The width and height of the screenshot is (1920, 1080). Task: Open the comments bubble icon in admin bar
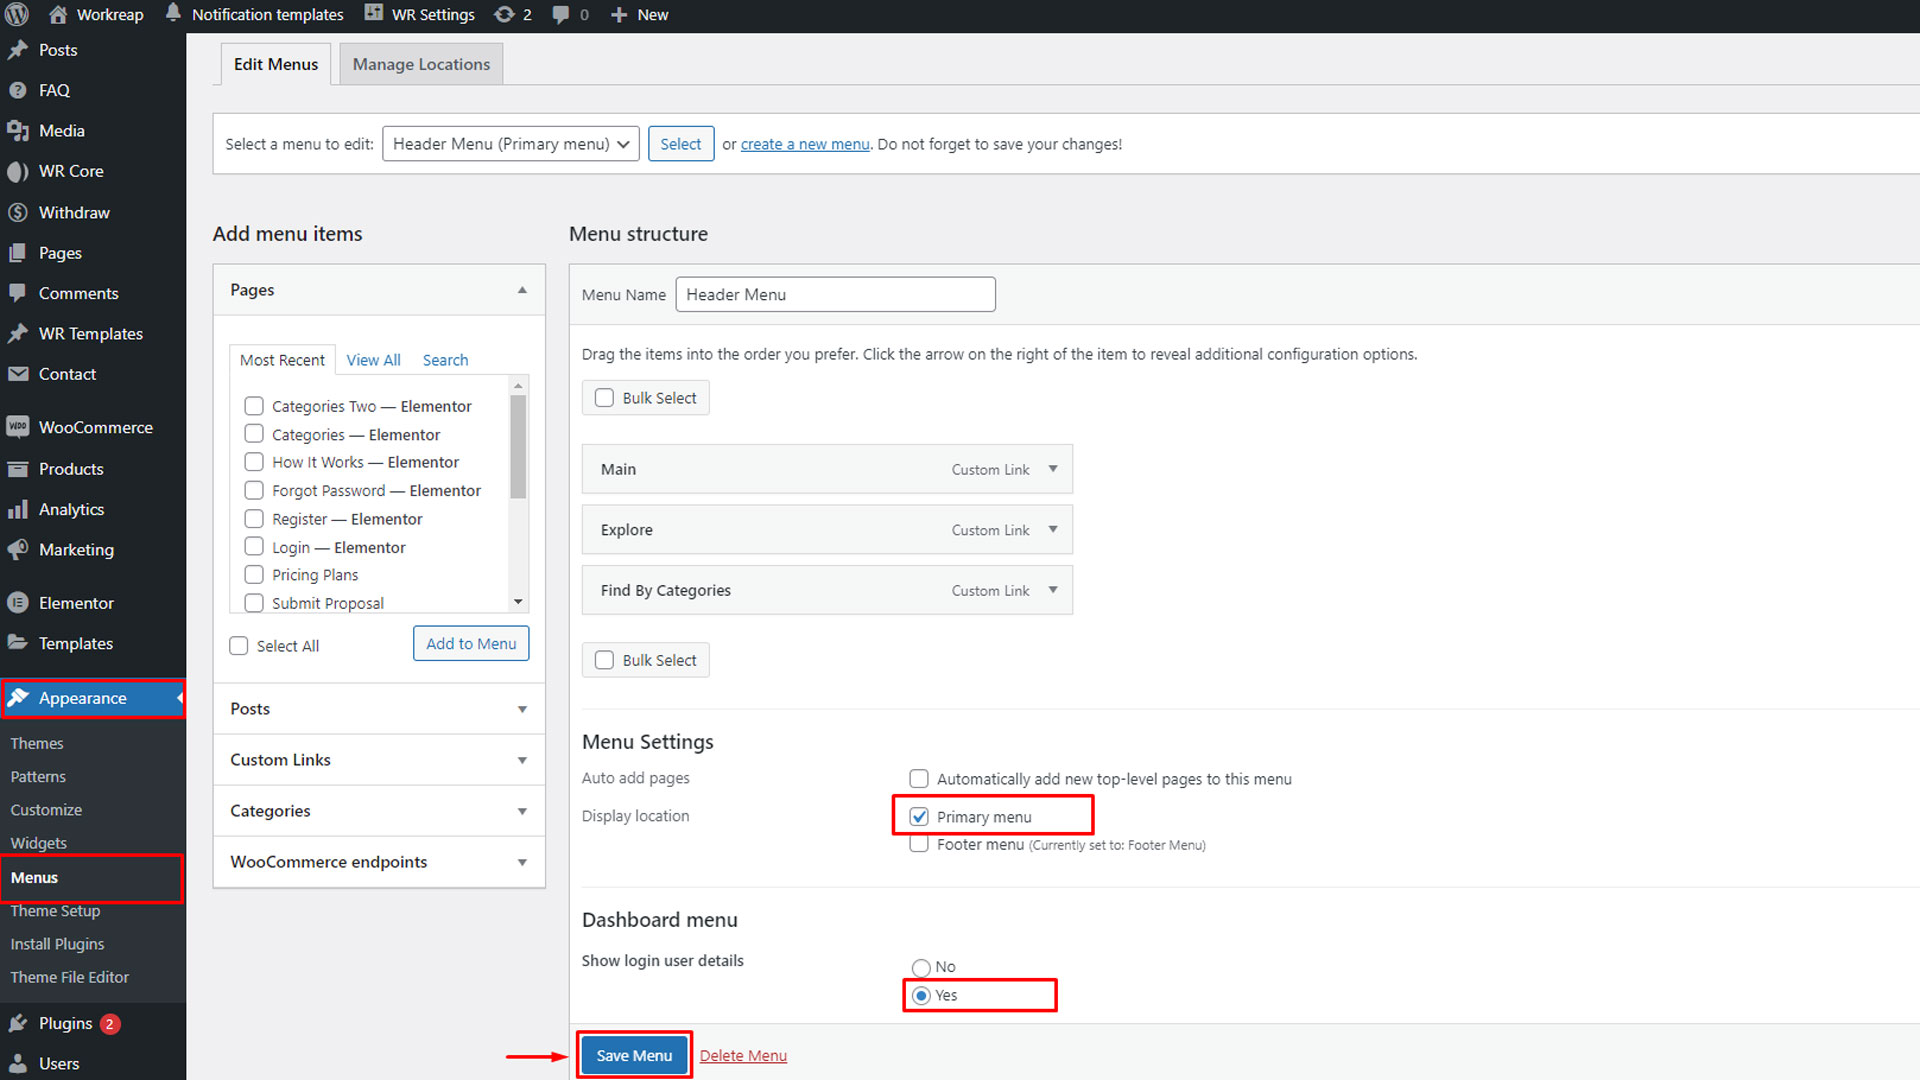(561, 15)
